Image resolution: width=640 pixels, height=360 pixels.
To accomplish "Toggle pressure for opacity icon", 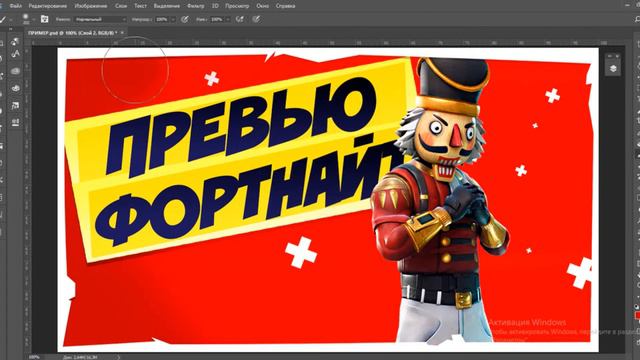I will click(184, 19).
